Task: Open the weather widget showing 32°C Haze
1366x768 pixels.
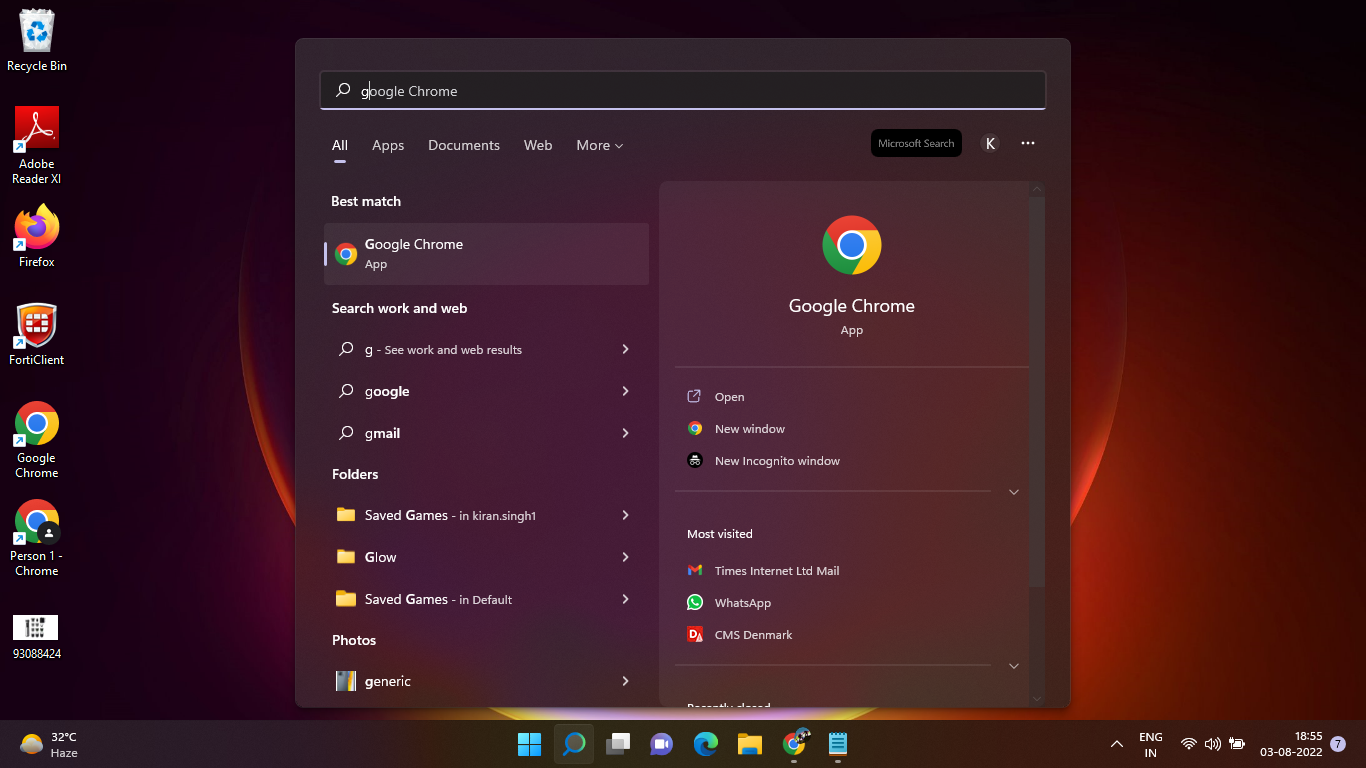Action: click(x=49, y=744)
